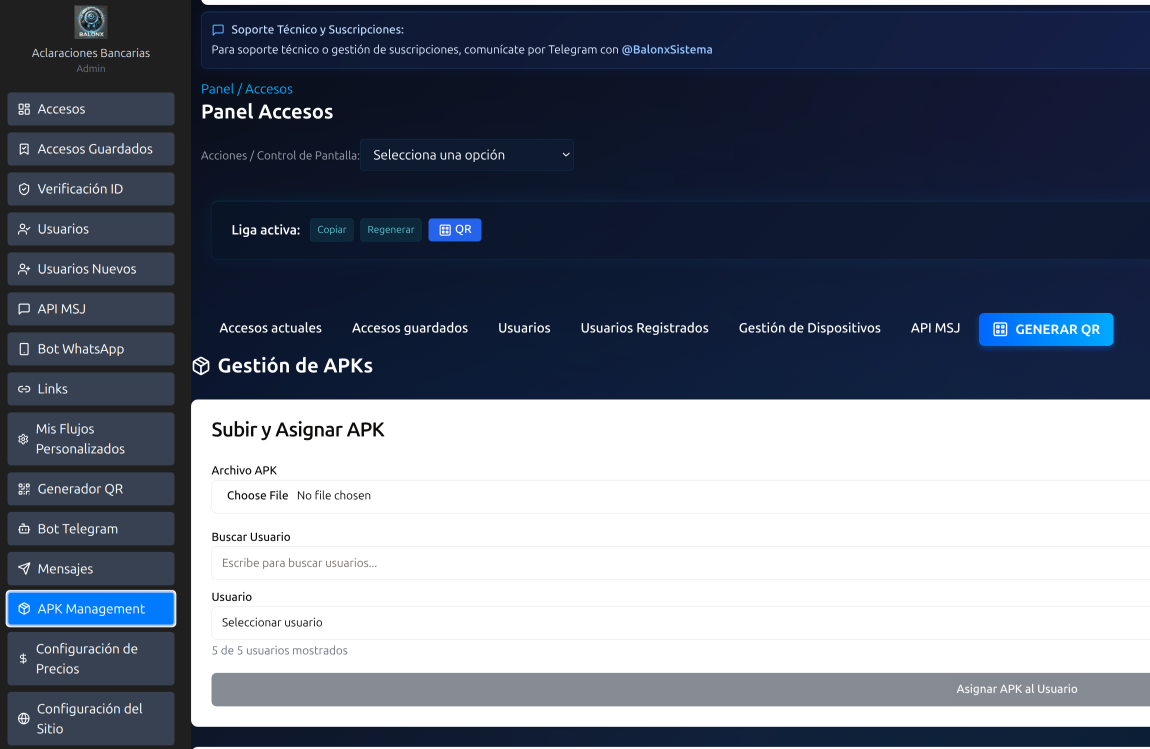Viewport: 1150px width, 749px height.
Task: Open the Acciones / Control de Pantalla dropdown
Action: [x=466, y=155]
